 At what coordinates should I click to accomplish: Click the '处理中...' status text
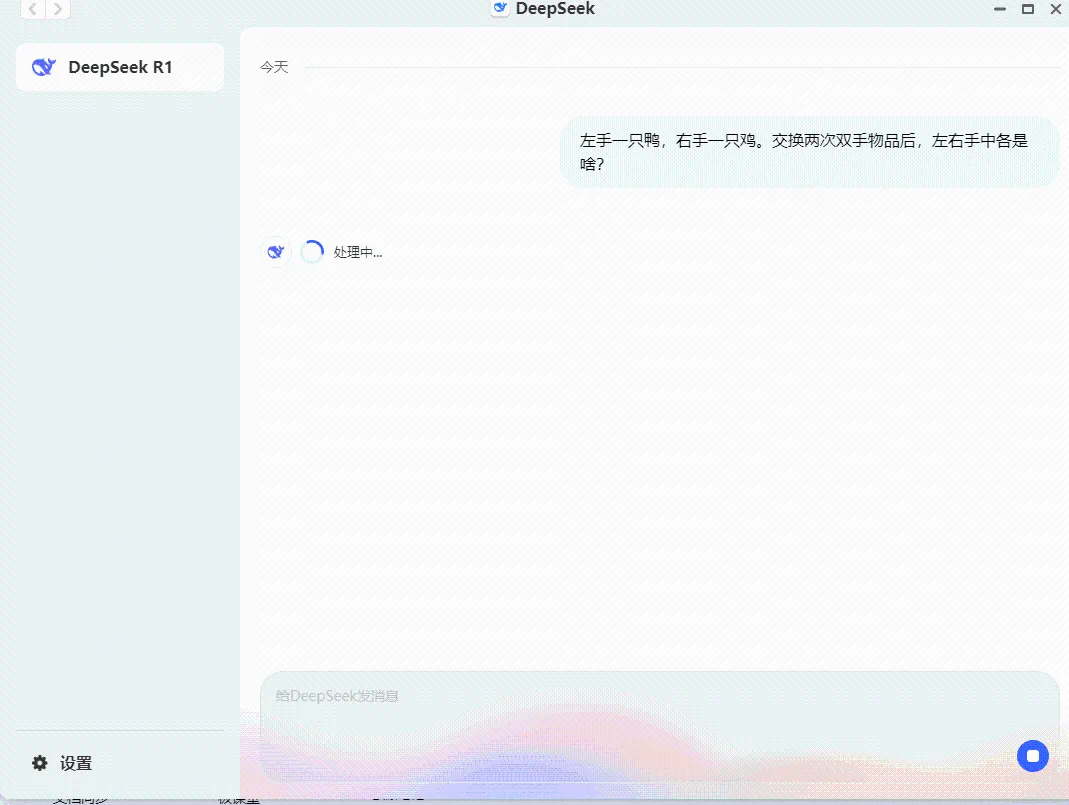(357, 252)
